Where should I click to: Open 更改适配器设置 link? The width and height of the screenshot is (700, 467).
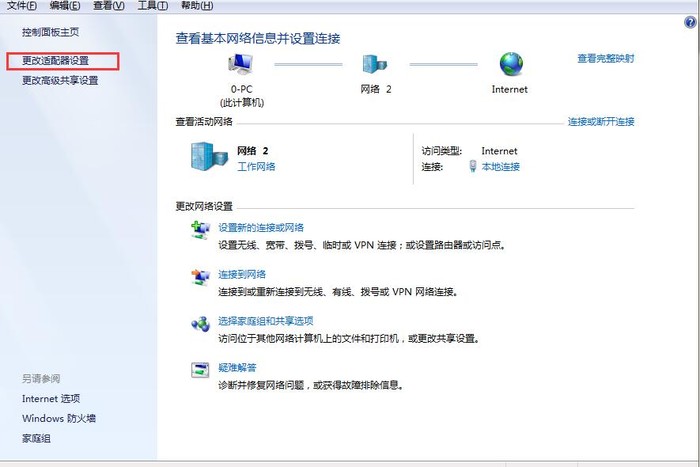coord(55,61)
